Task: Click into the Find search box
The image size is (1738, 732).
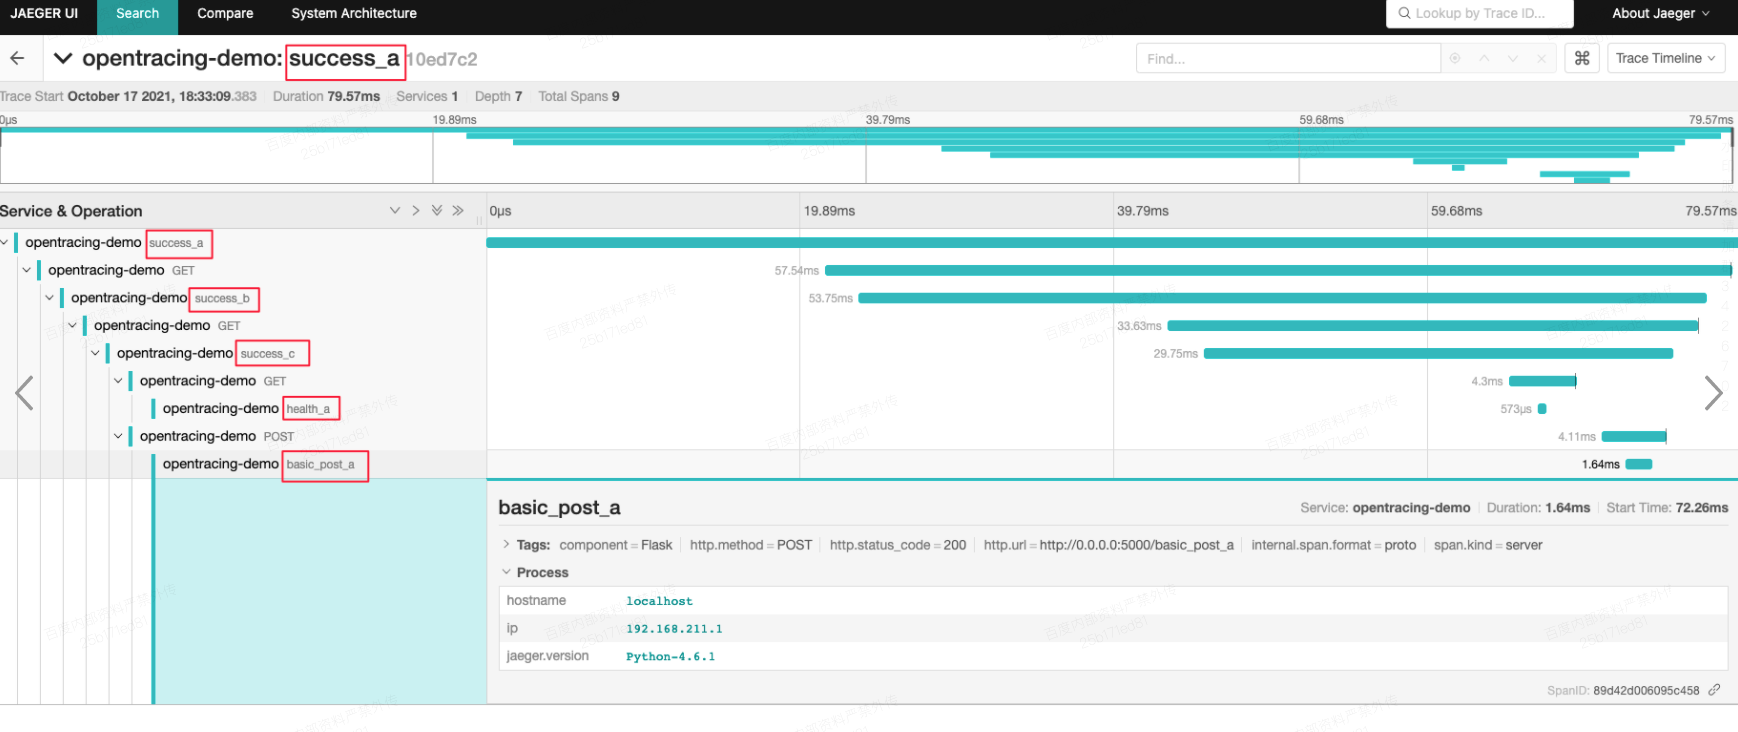Action: (1288, 59)
